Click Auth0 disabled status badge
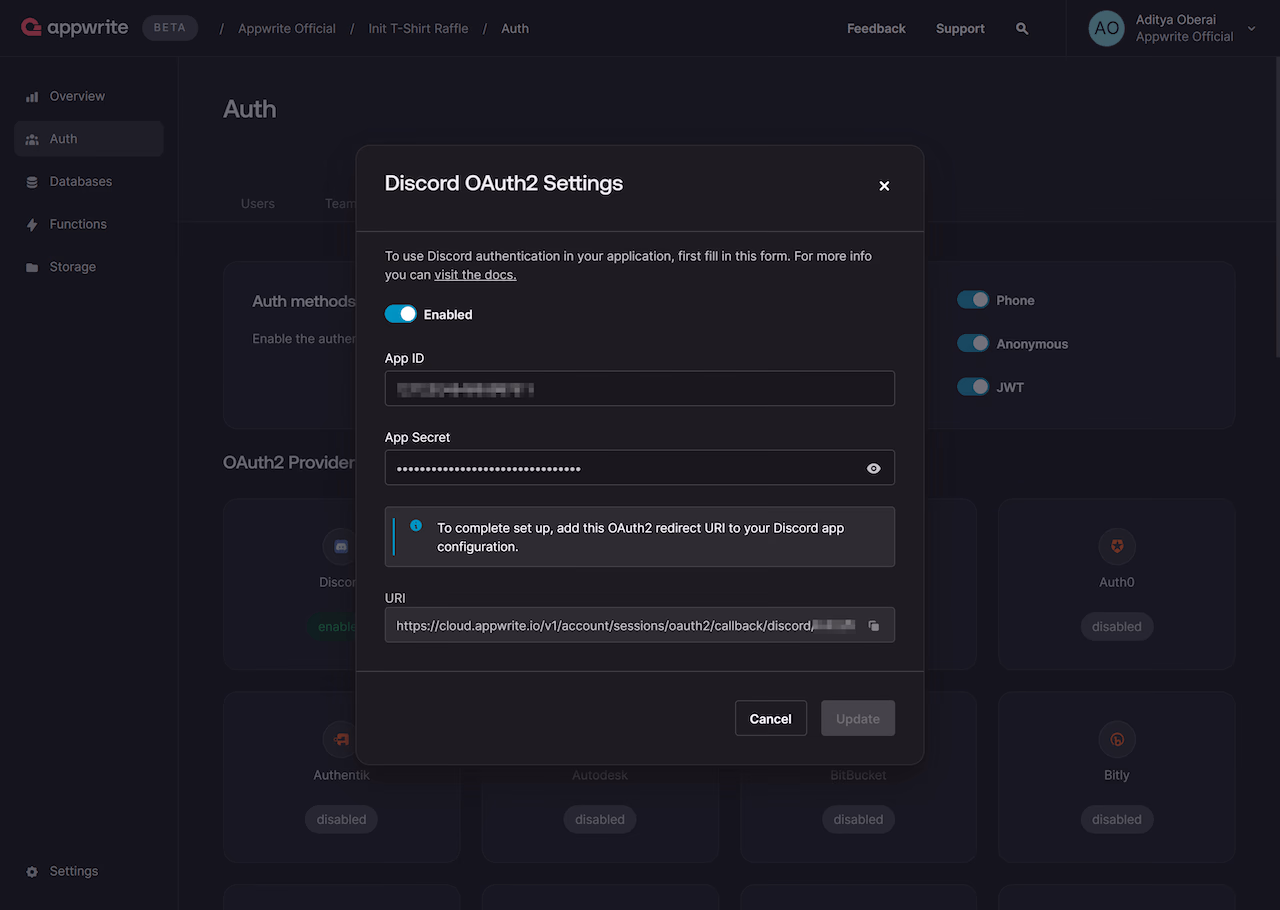This screenshot has height=910, width=1280. pyautogui.click(x=1117, y=627)
